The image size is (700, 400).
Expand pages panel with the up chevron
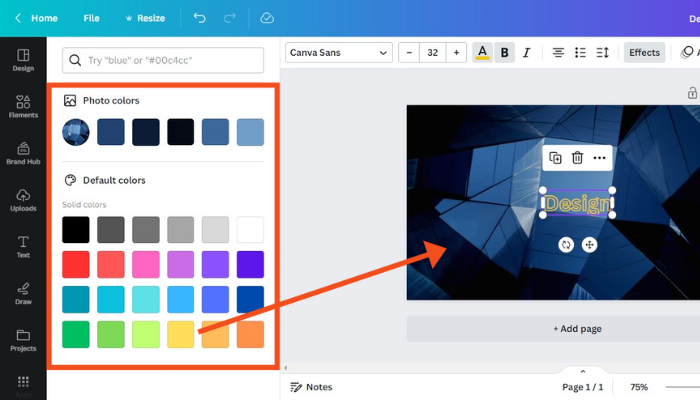(x=583, y=371)
